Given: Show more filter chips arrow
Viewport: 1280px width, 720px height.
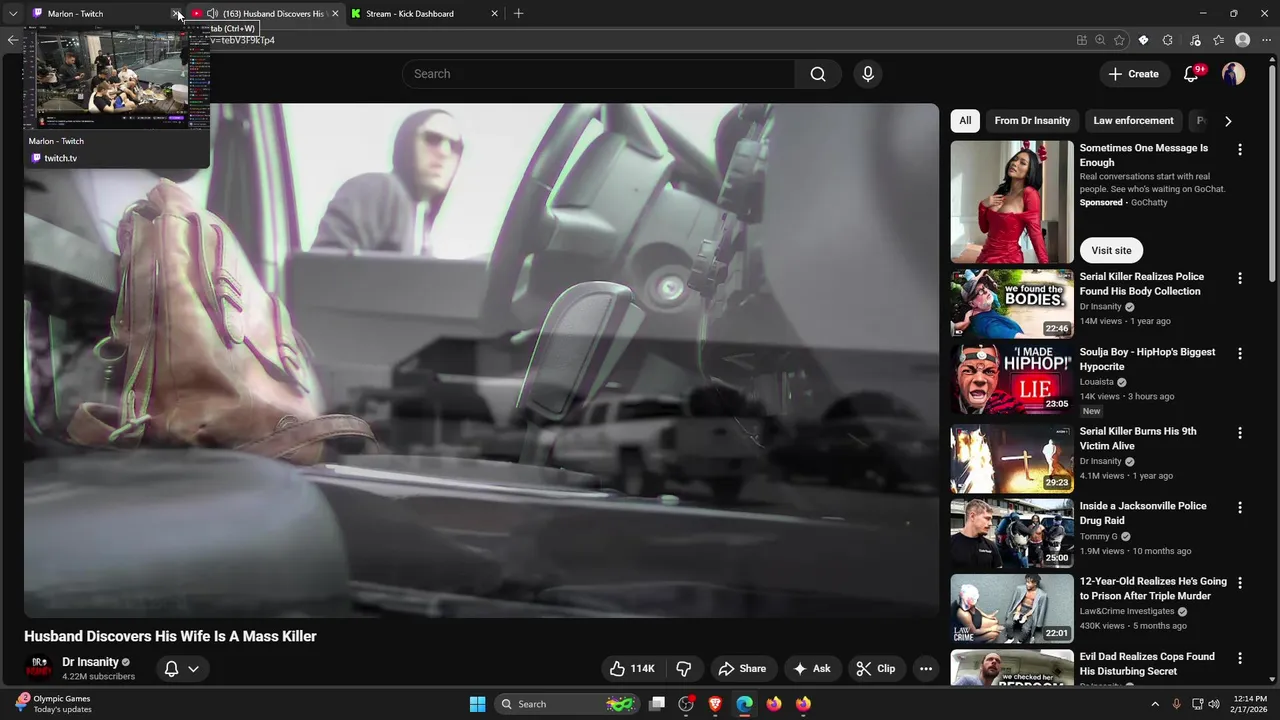Looking at the screenshot, I should (x=1228, y=121).
